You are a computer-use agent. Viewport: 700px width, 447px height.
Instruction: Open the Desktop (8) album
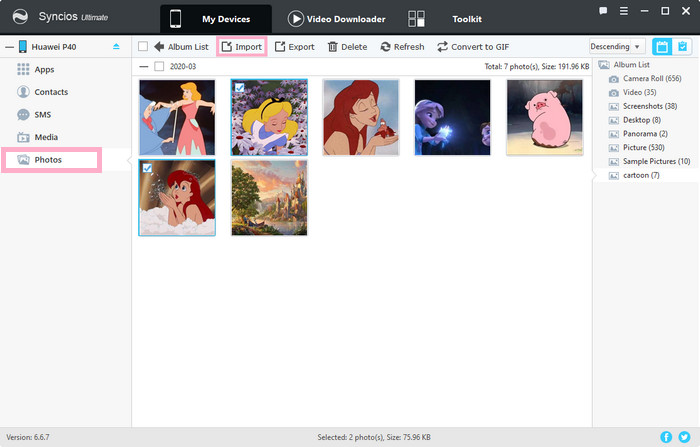pyautogui.click(x=635, y=120)
